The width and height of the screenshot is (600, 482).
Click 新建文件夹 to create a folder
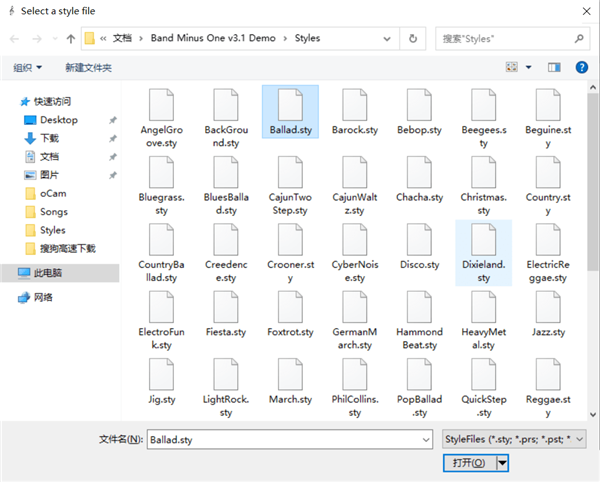[x=88, y=67]
